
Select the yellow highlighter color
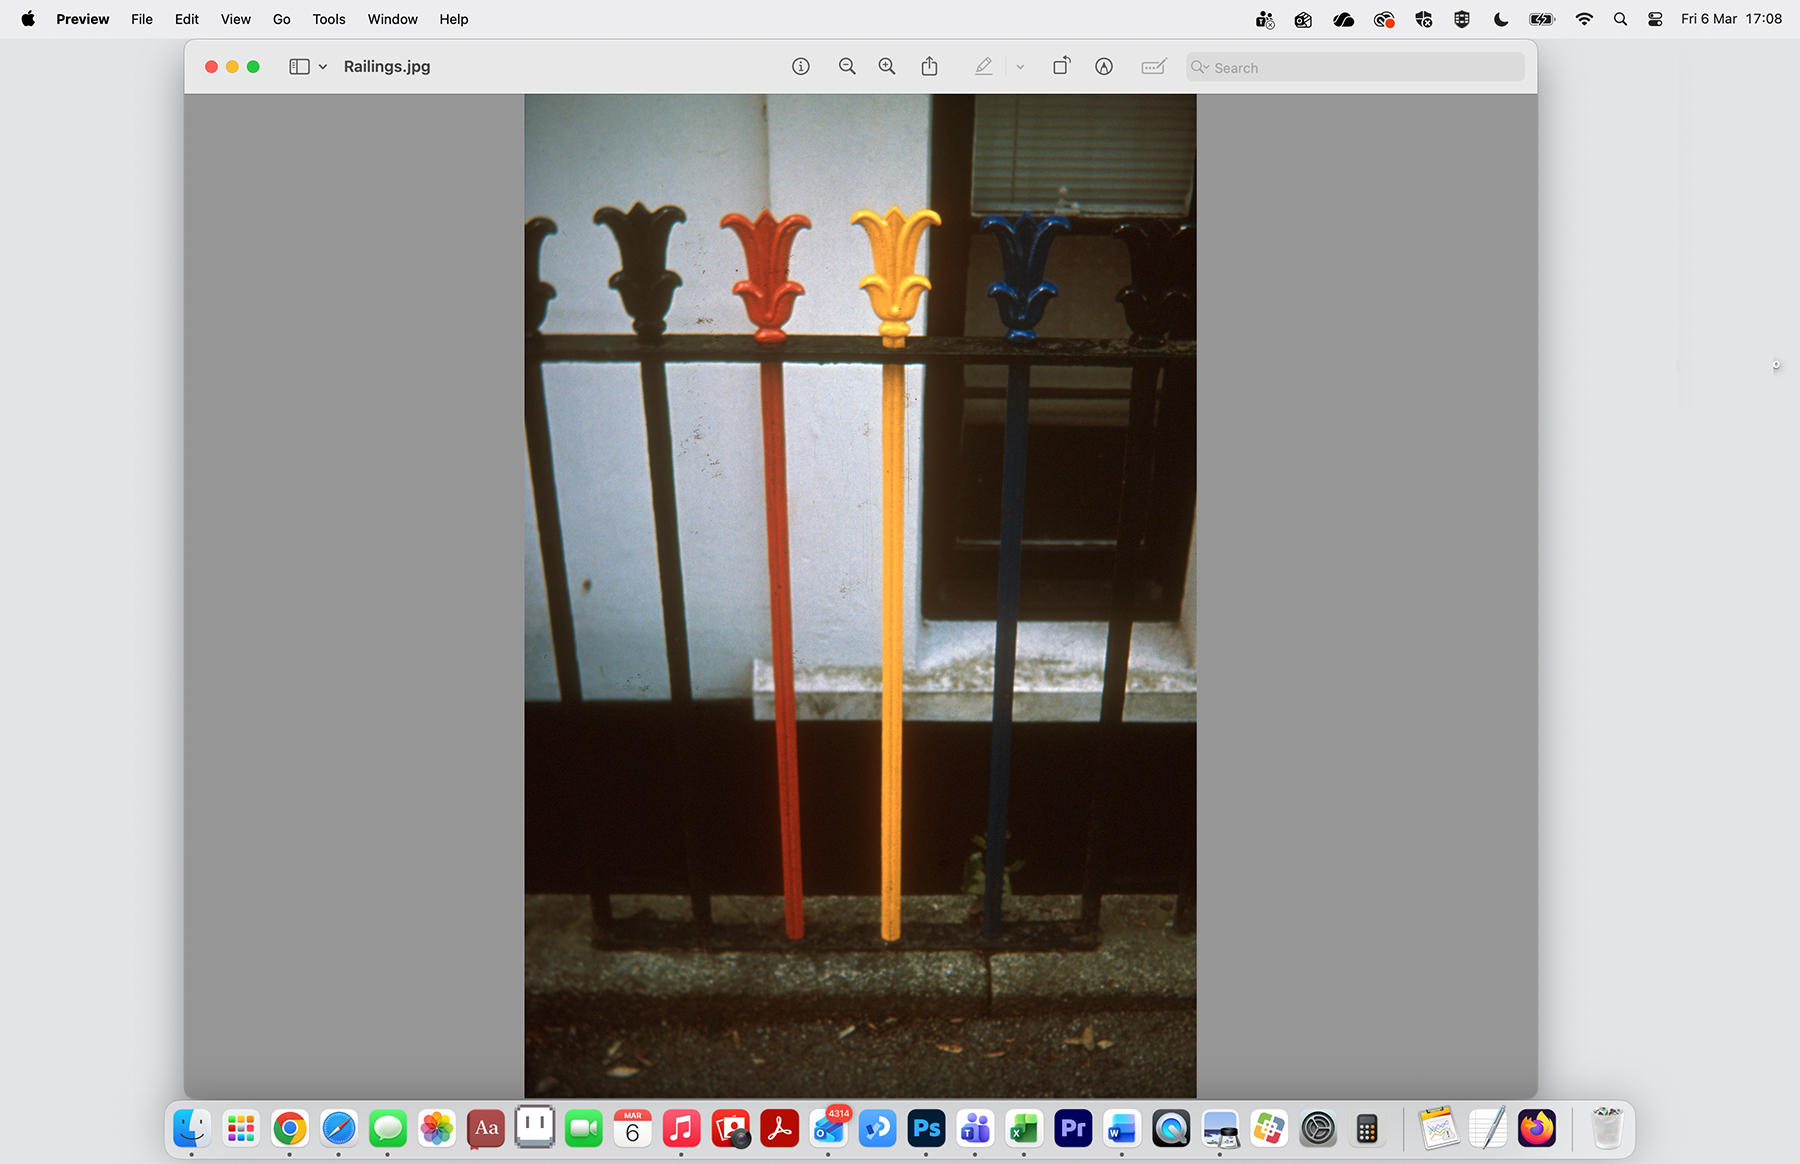click(1019, 66)
